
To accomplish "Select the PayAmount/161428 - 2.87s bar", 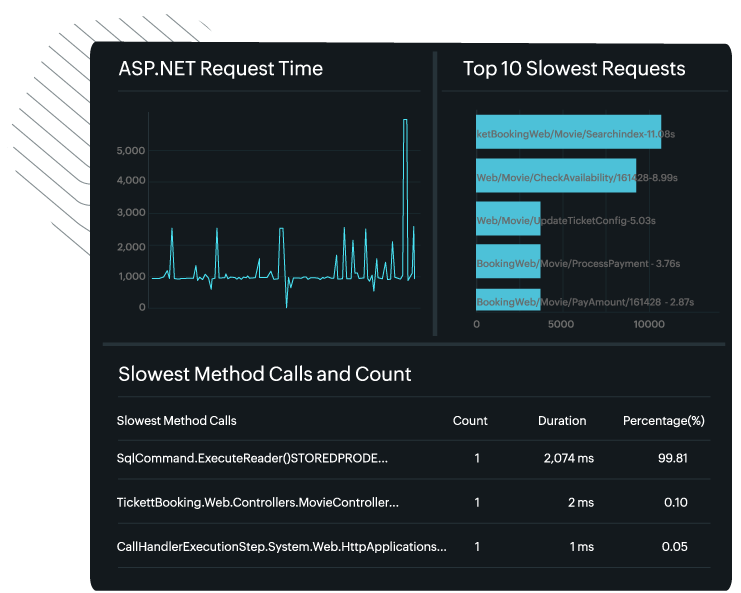I will (x=508, y=300).
